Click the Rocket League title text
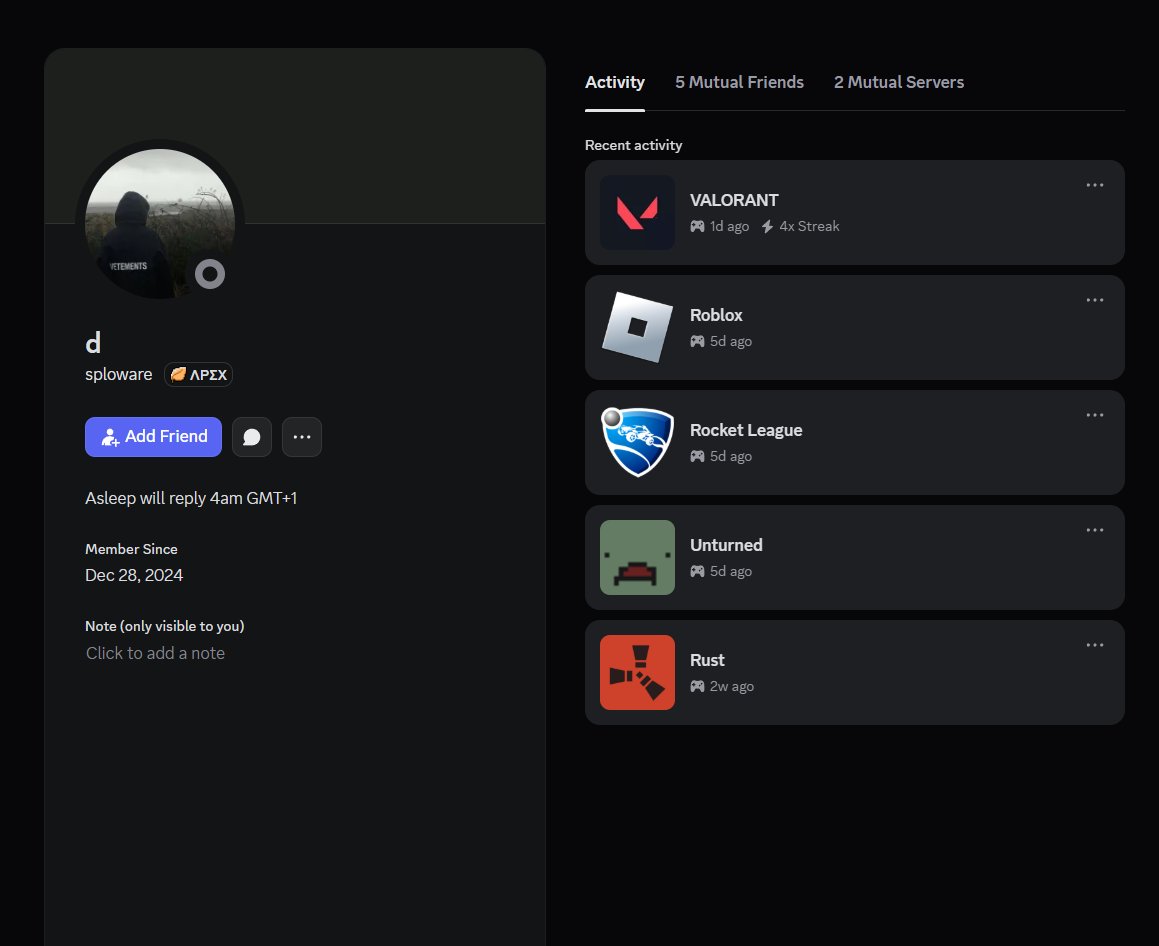Image resolution: width=1159 pixels, height=946 pixels. pyautogui.click(x=746, y=430)
